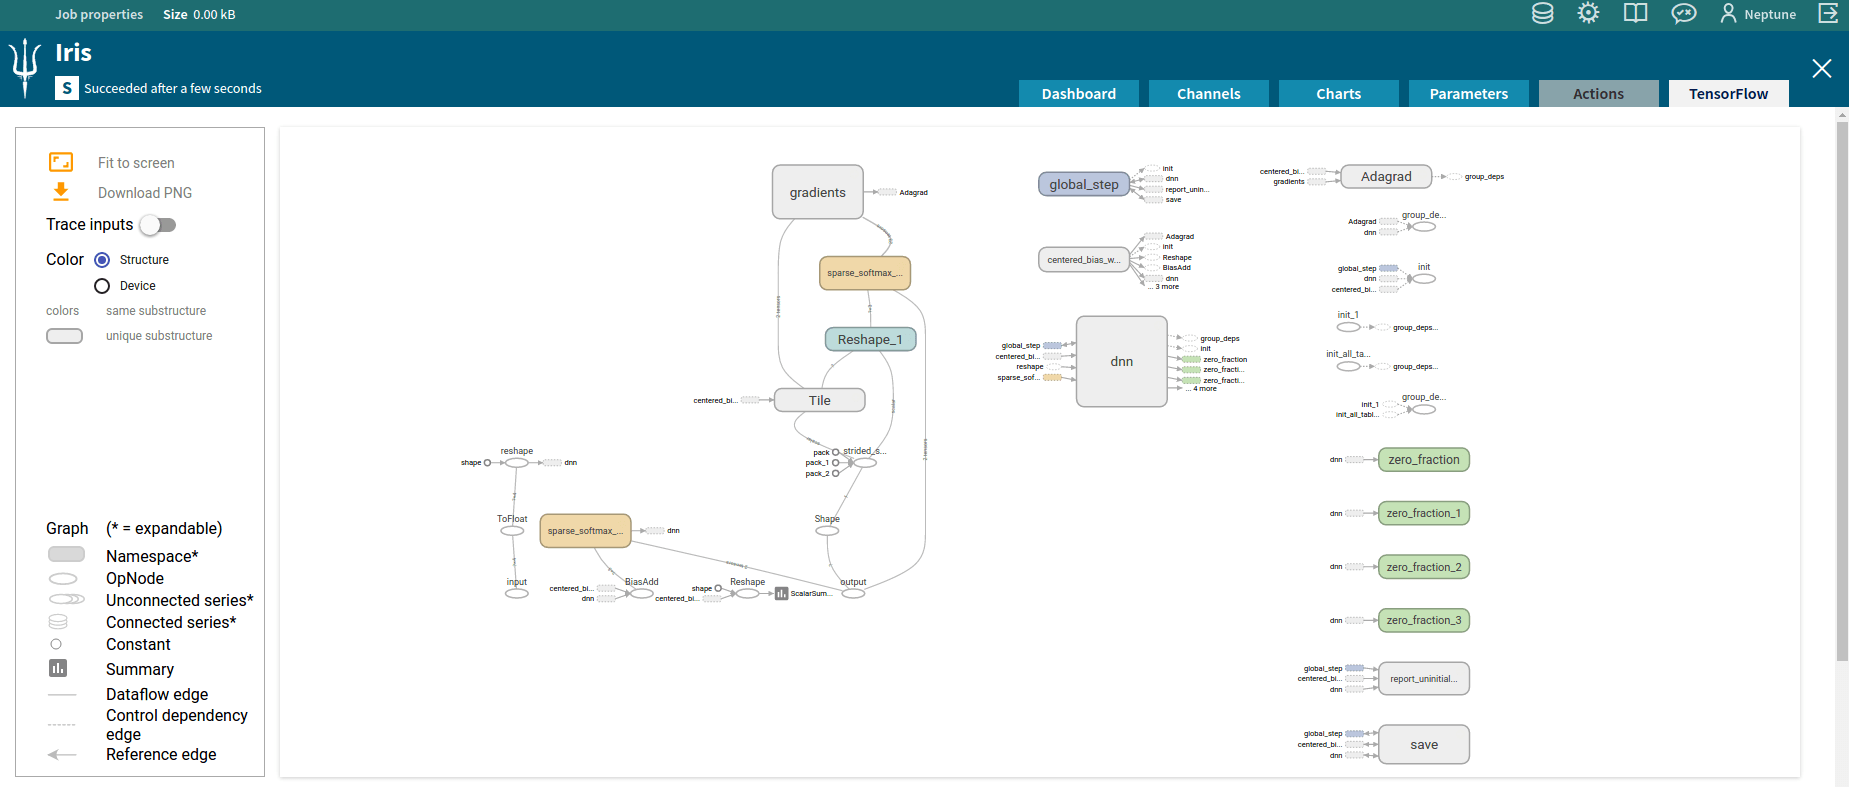Image resolution: width=1849 pixels, height=787 pixels.
Task: Switch to the Parameters tab
Action: [x=1468, y=94]
